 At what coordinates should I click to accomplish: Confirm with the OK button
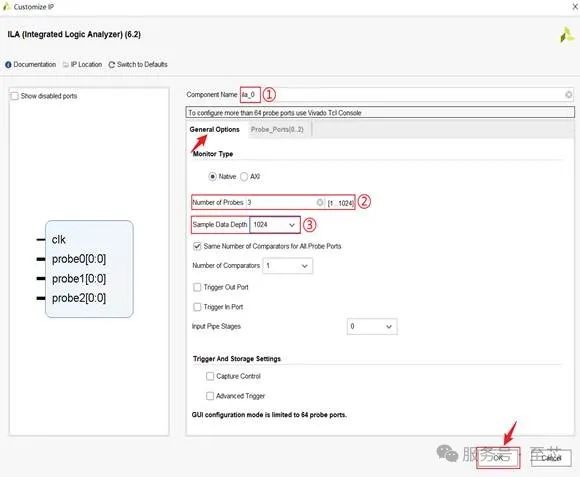pos(498,458)
